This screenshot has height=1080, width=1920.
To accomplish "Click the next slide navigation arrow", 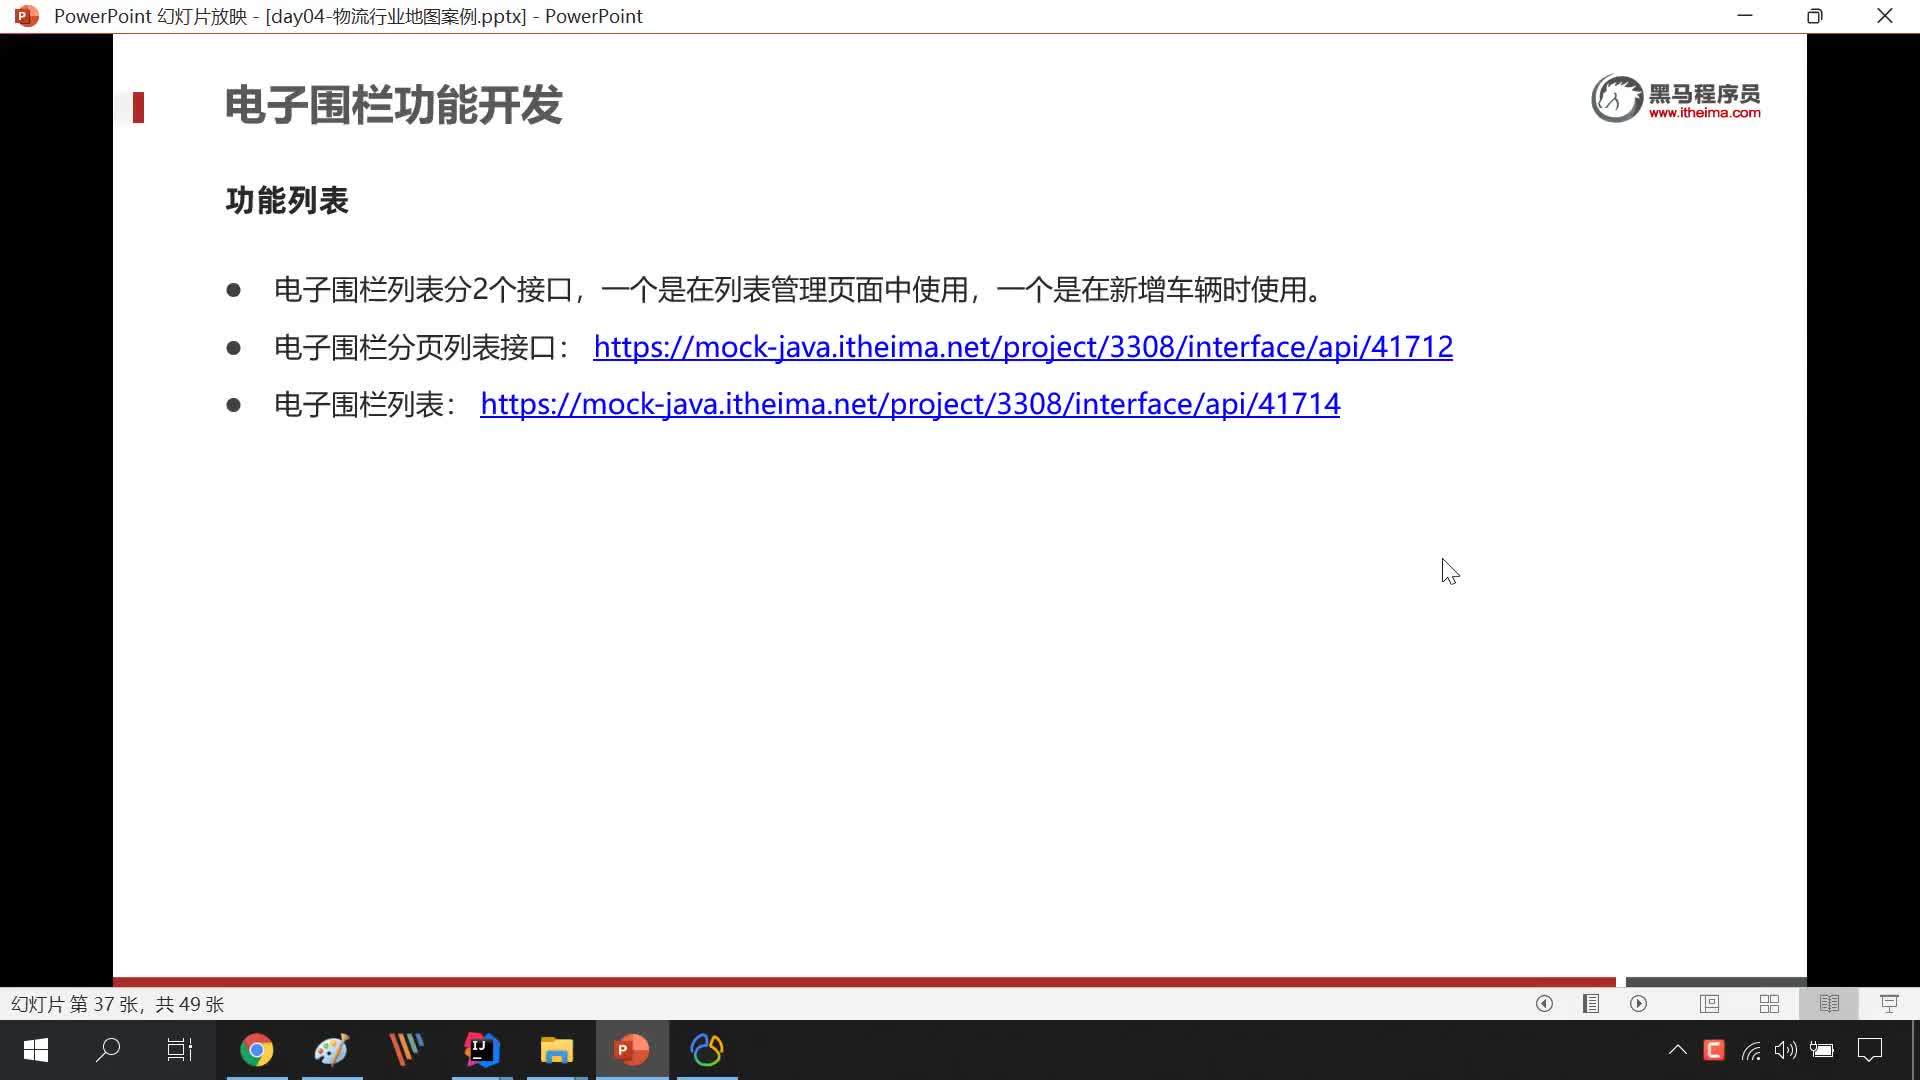I will [x=1639, y=1004].
